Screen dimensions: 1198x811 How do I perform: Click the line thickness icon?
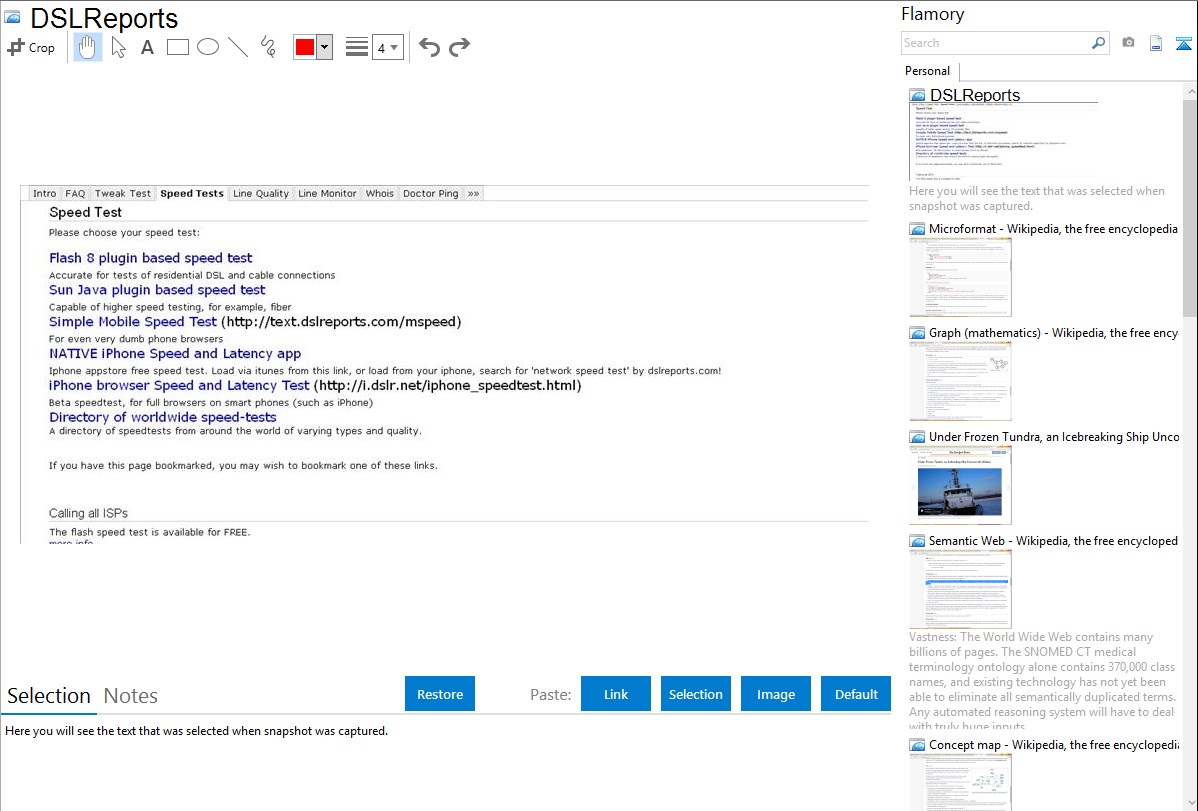click(357, 47)
